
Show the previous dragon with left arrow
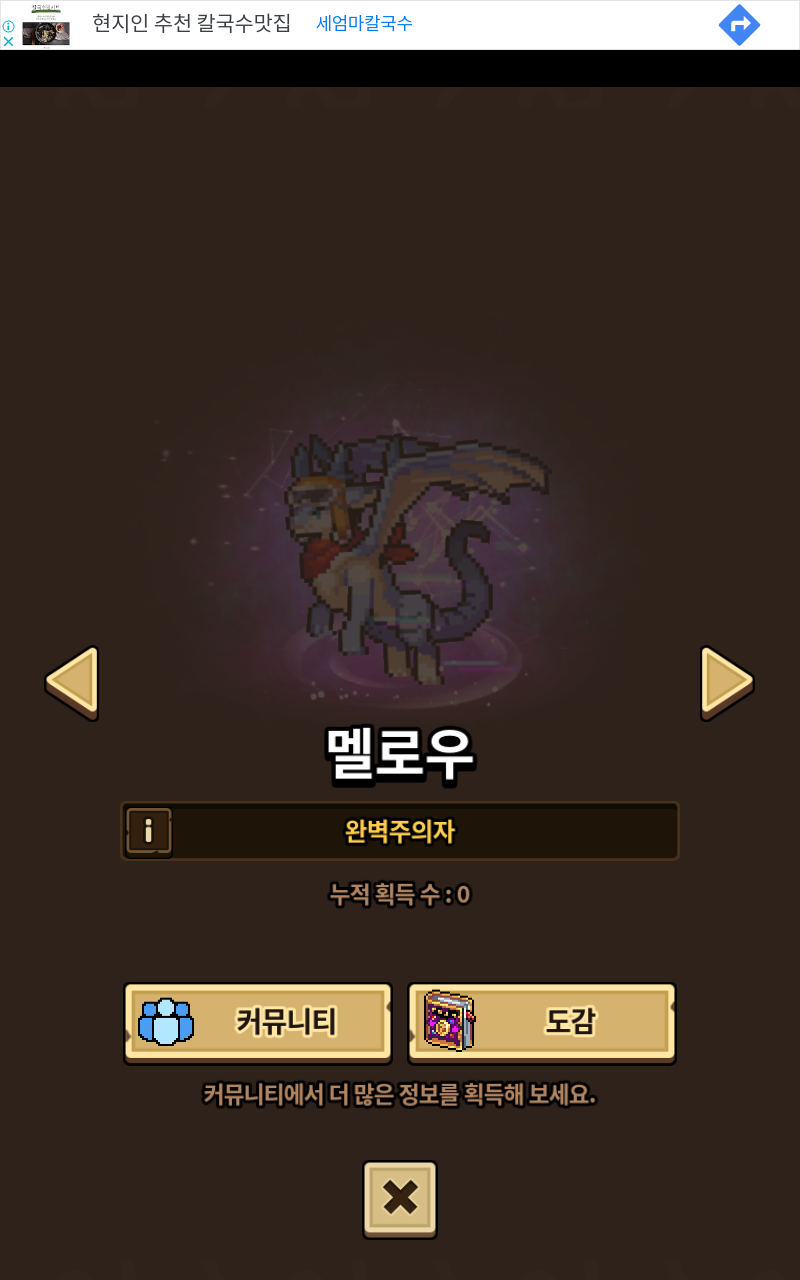tap(72, 682)
